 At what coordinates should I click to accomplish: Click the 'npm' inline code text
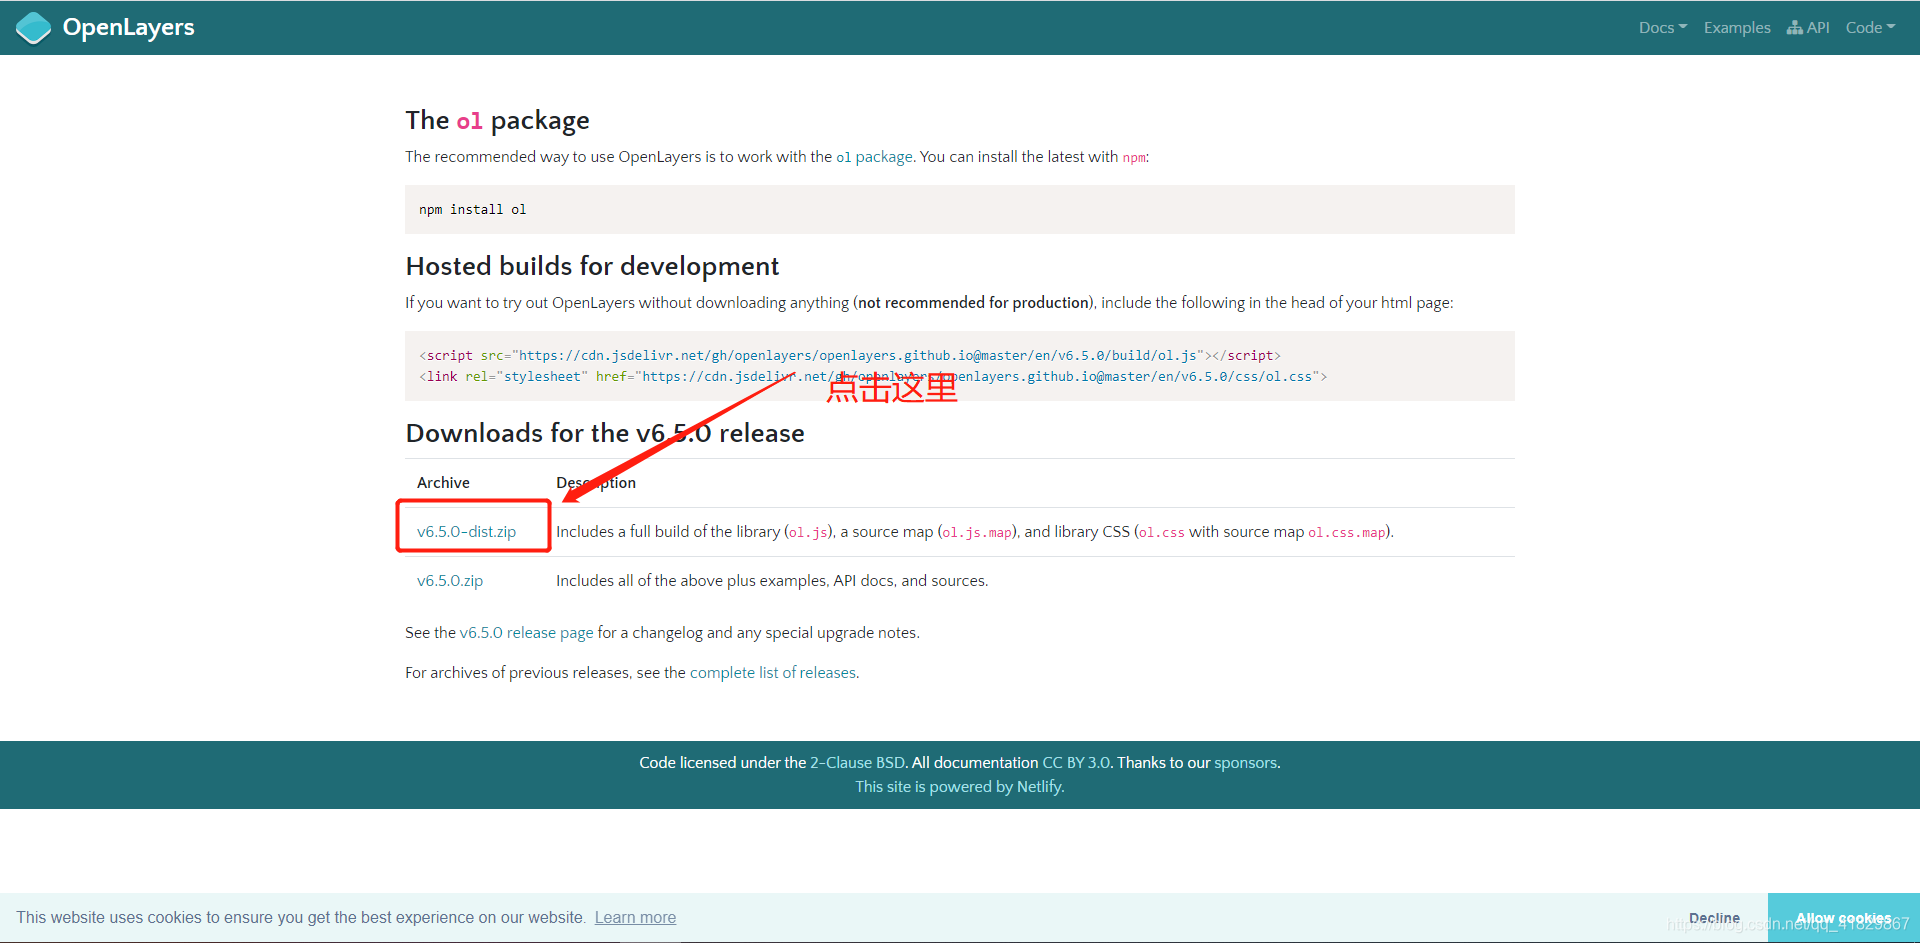point(1134,158)
